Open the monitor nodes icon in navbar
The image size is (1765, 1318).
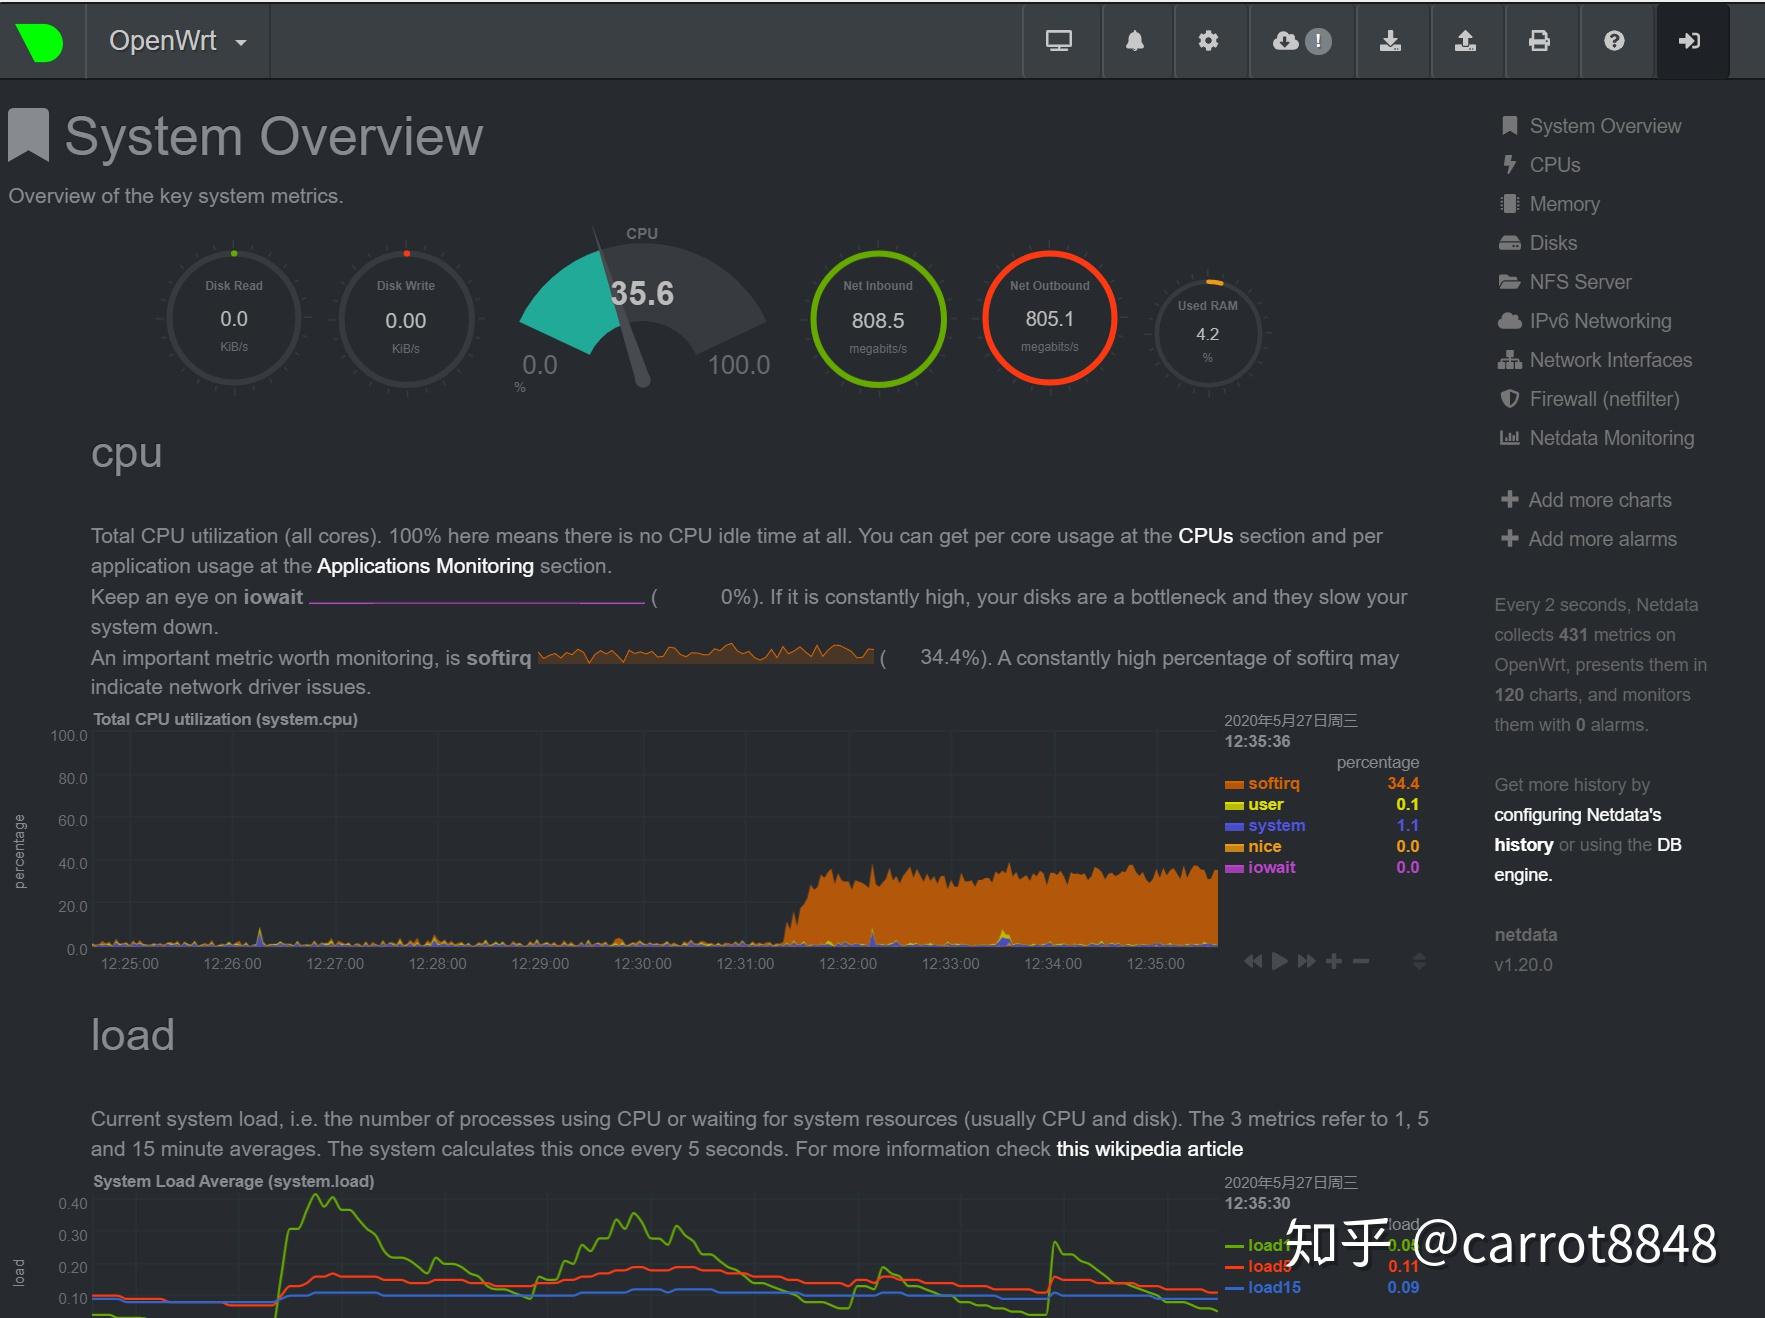(1059, 41)
